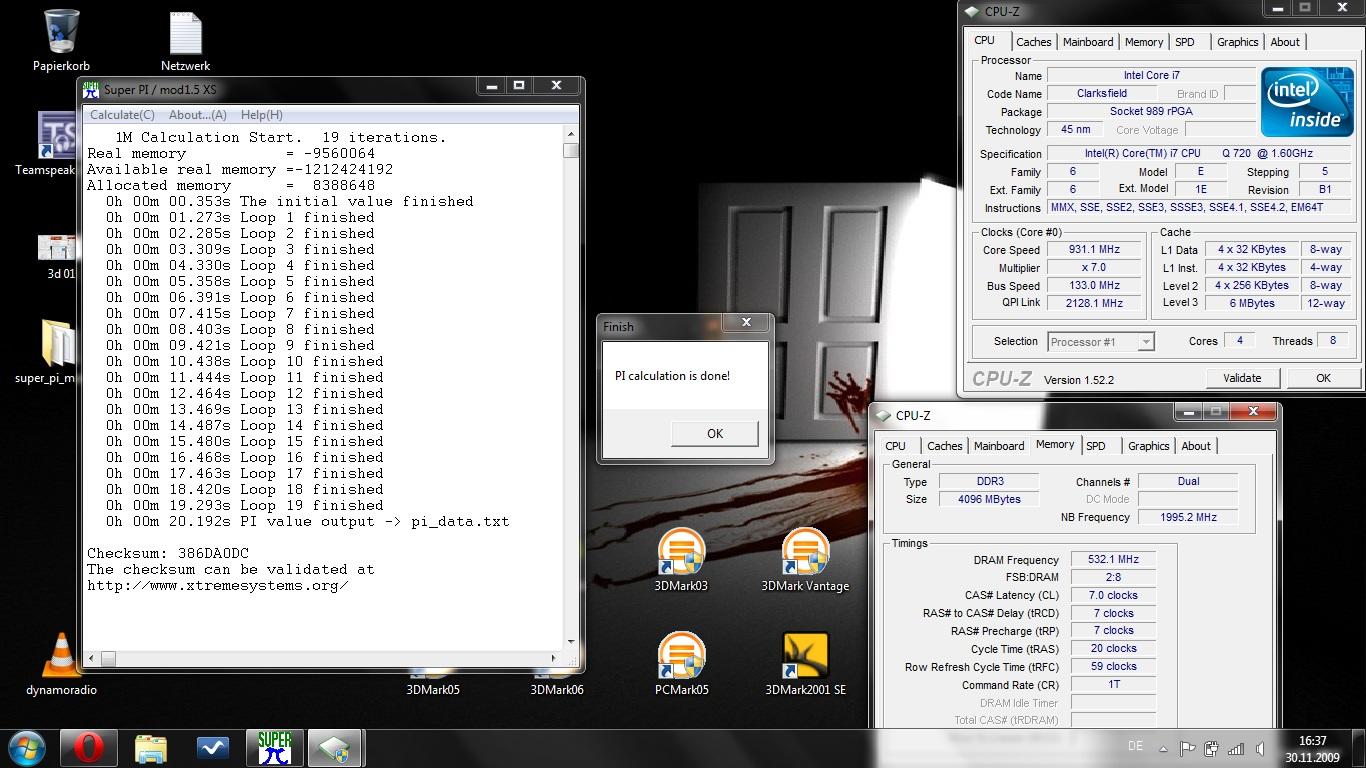Viewport: 1366px width, 768px height.
Task: Switch to CPU tab in lower CPU-Z
Action: (896, 446)
